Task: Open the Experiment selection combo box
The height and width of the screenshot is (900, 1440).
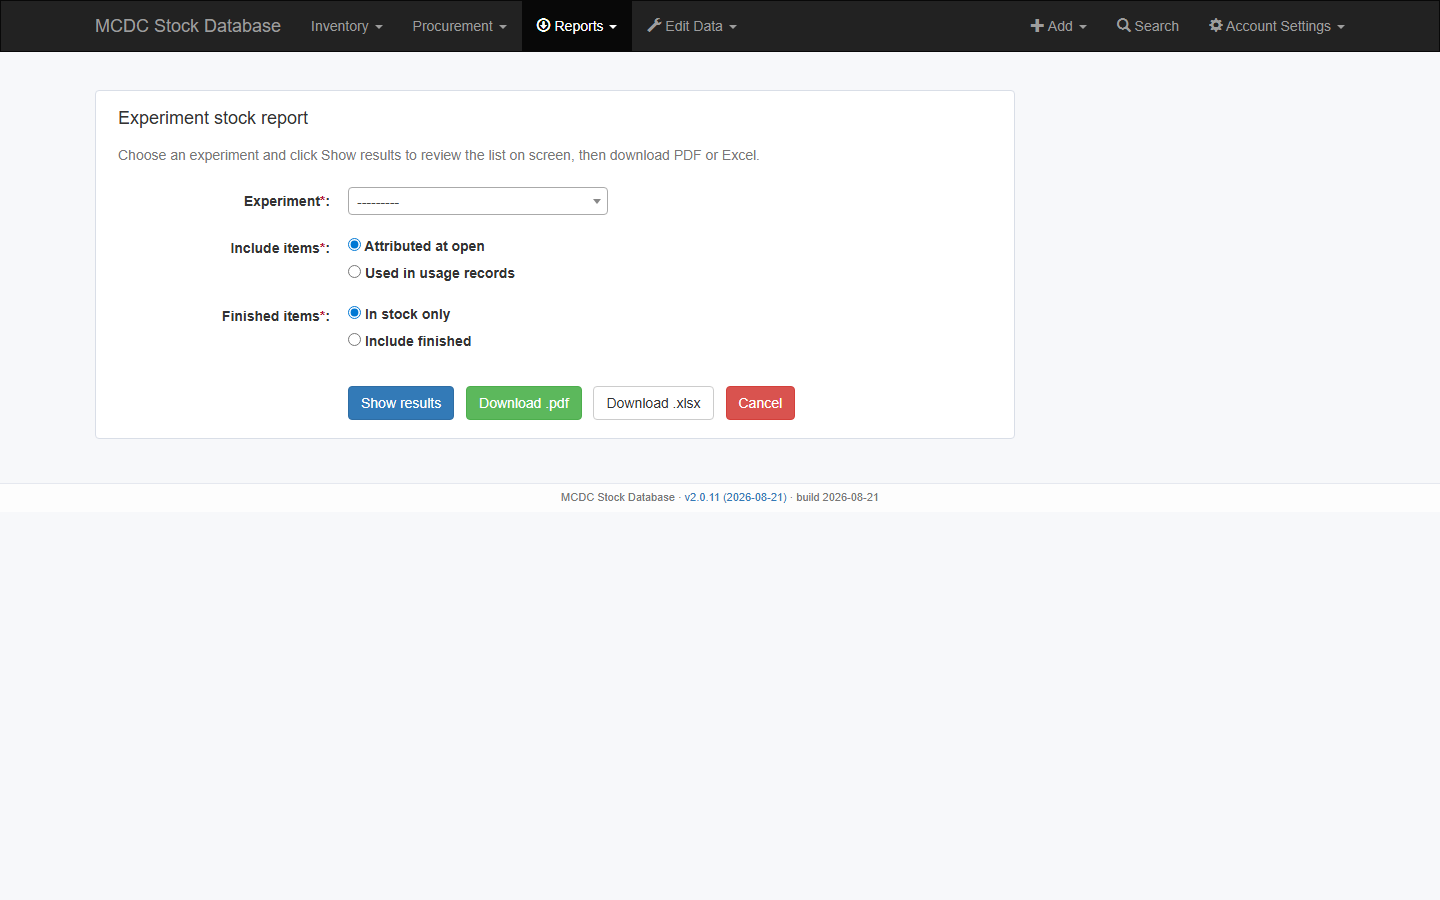Action: coord(478,201)
